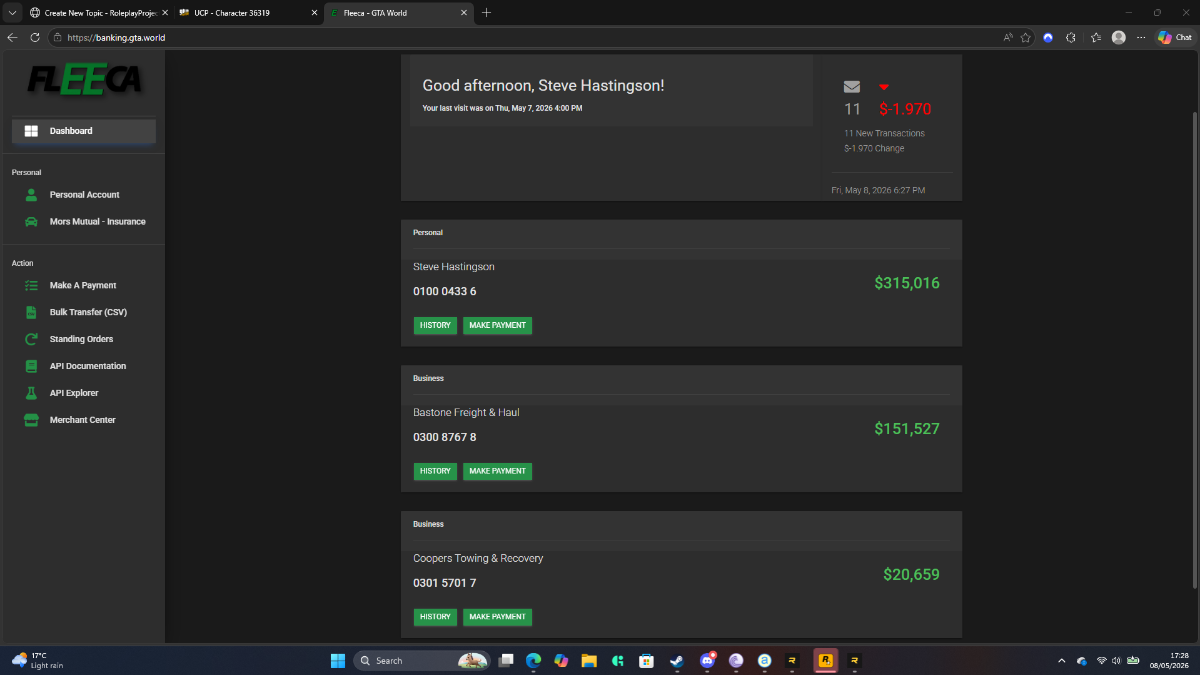Viewport: 1200px width, 675px height.
Task: Click the API Explorer flask icon
Action: [x=31, y=393]
